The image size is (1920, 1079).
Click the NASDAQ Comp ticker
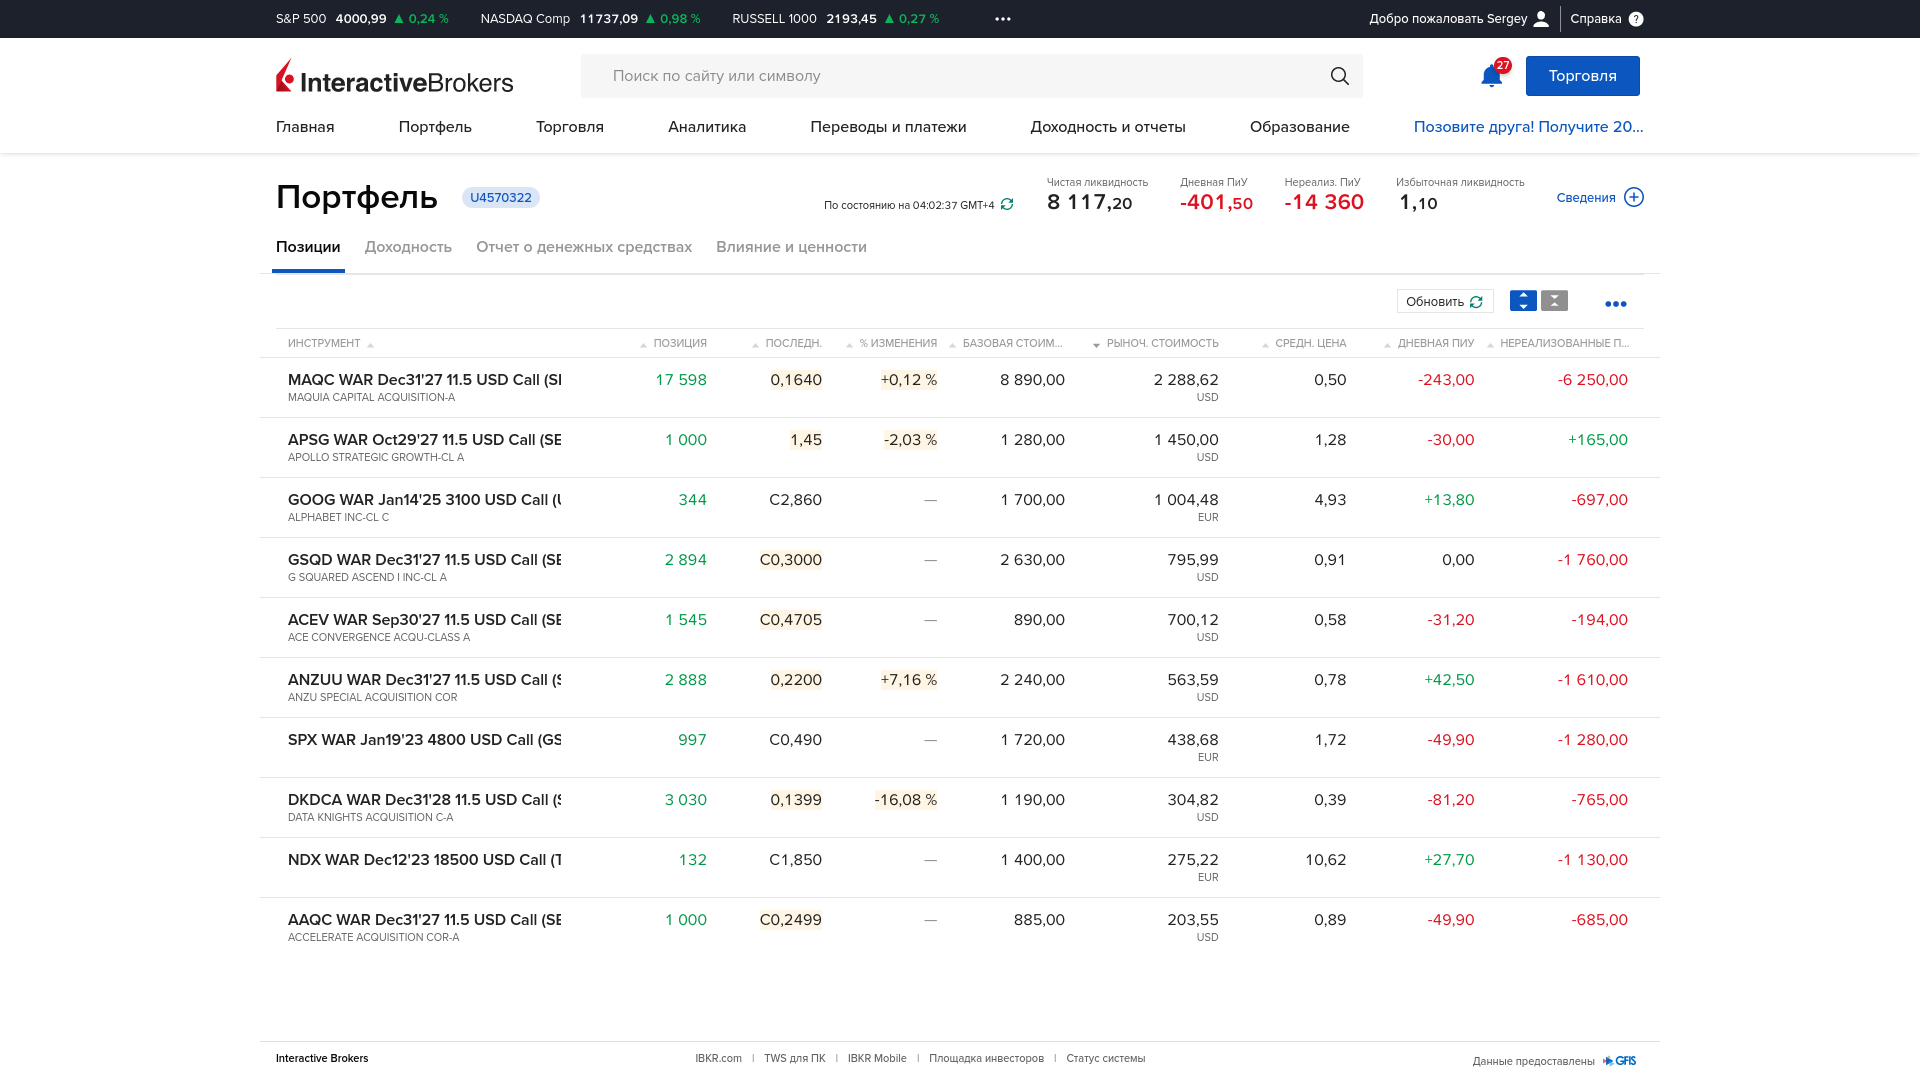pos(590,19)
